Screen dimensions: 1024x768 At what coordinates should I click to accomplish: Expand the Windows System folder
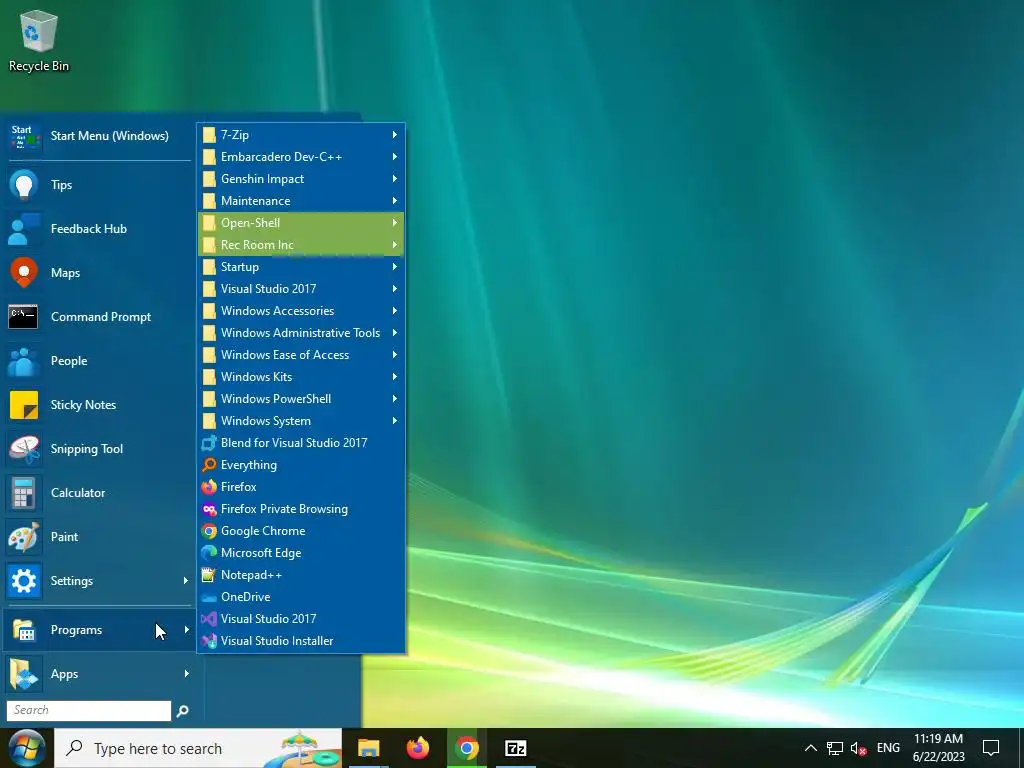tap(301, 421)
